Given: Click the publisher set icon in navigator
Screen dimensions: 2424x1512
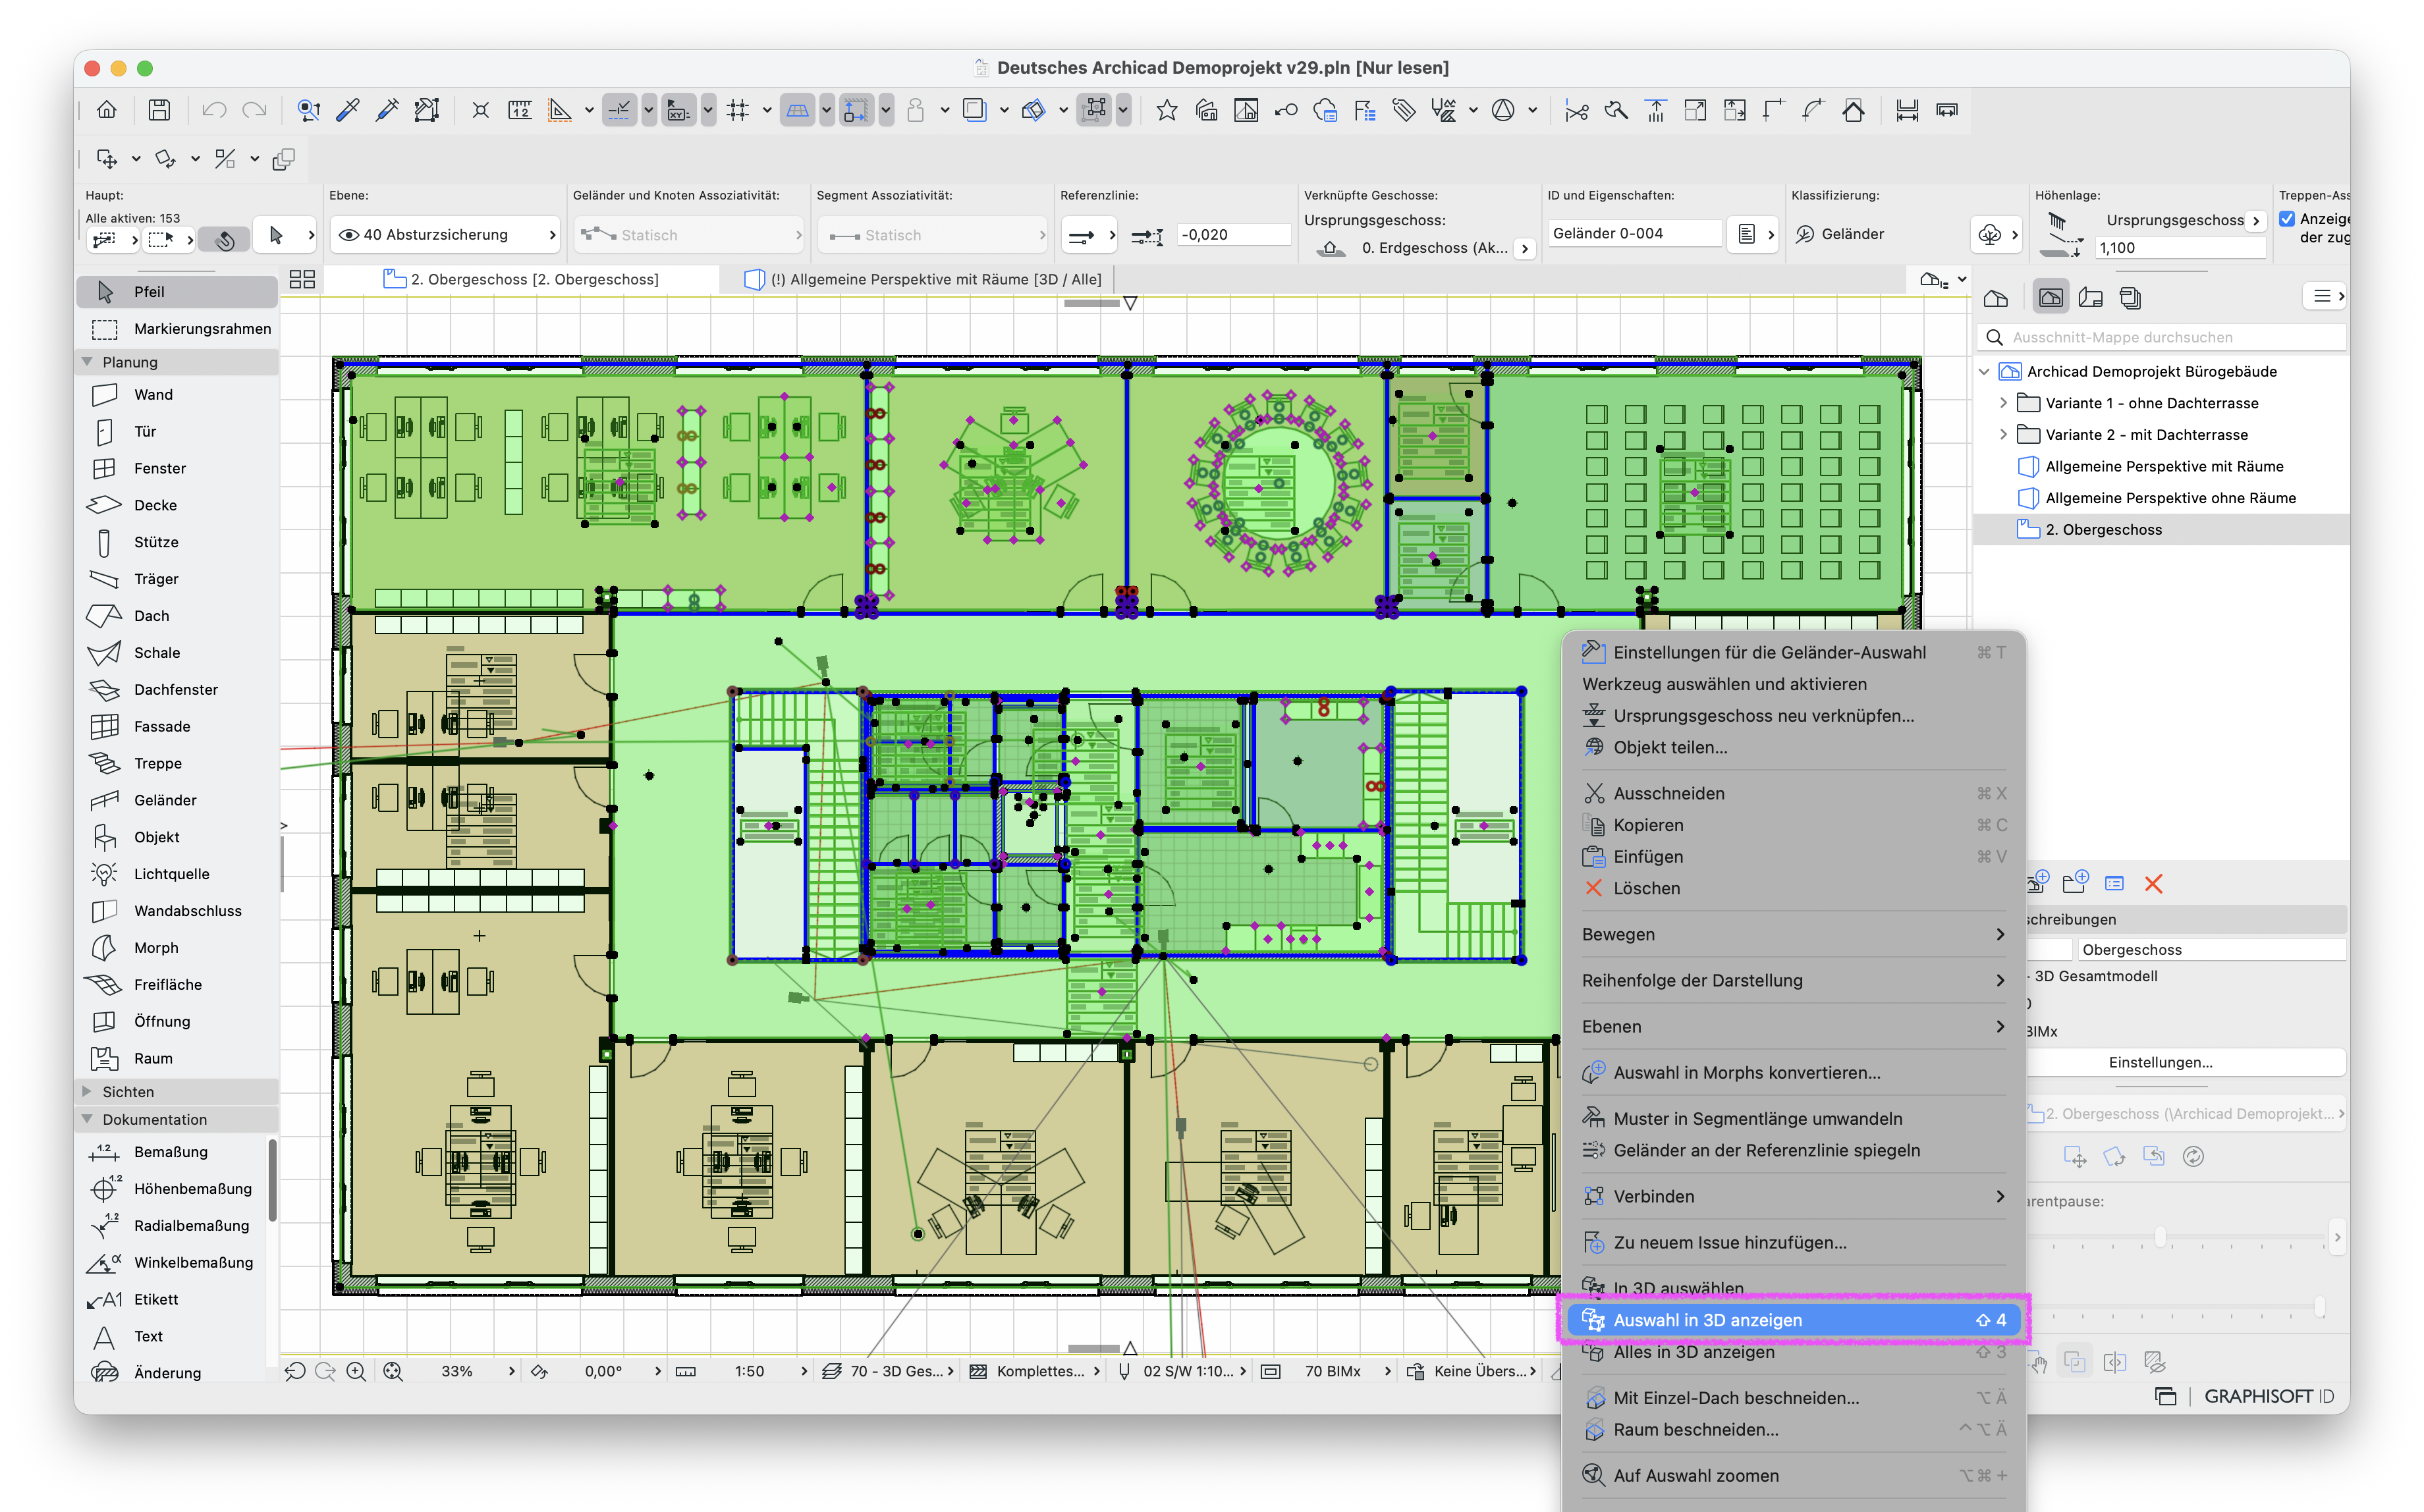Looking at the screenshot, I should (2130, 297).
